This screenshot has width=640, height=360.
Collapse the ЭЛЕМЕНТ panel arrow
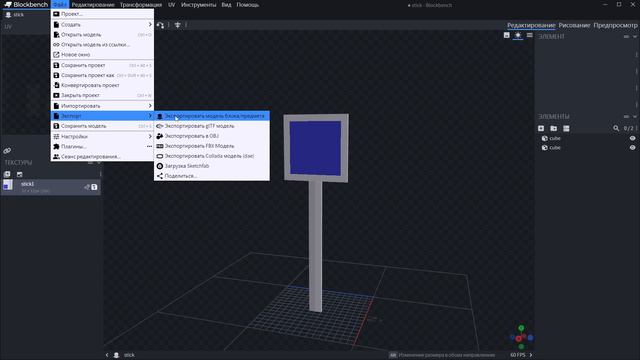click(635, 37)
